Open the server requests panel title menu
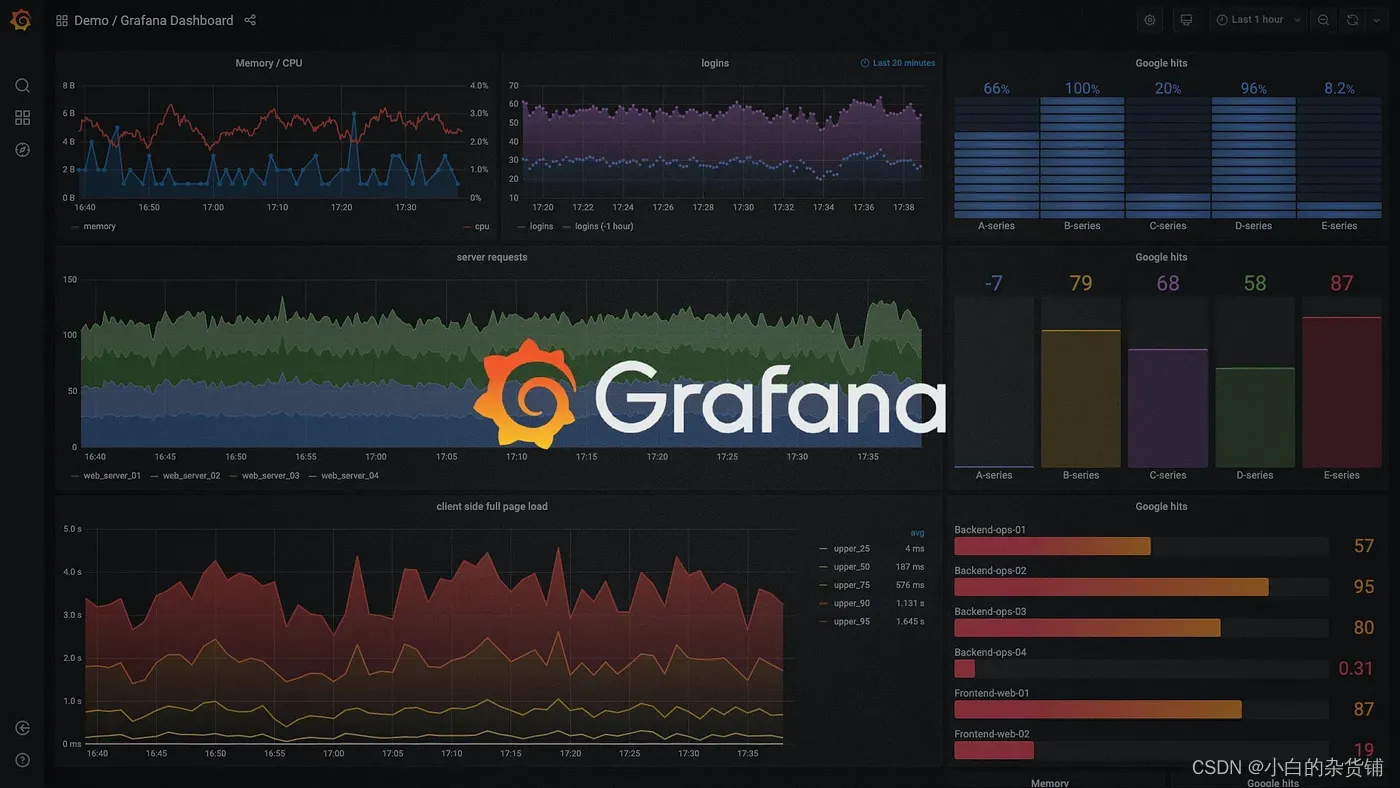The image size is (1400, 788). click(x=492, y=257)
